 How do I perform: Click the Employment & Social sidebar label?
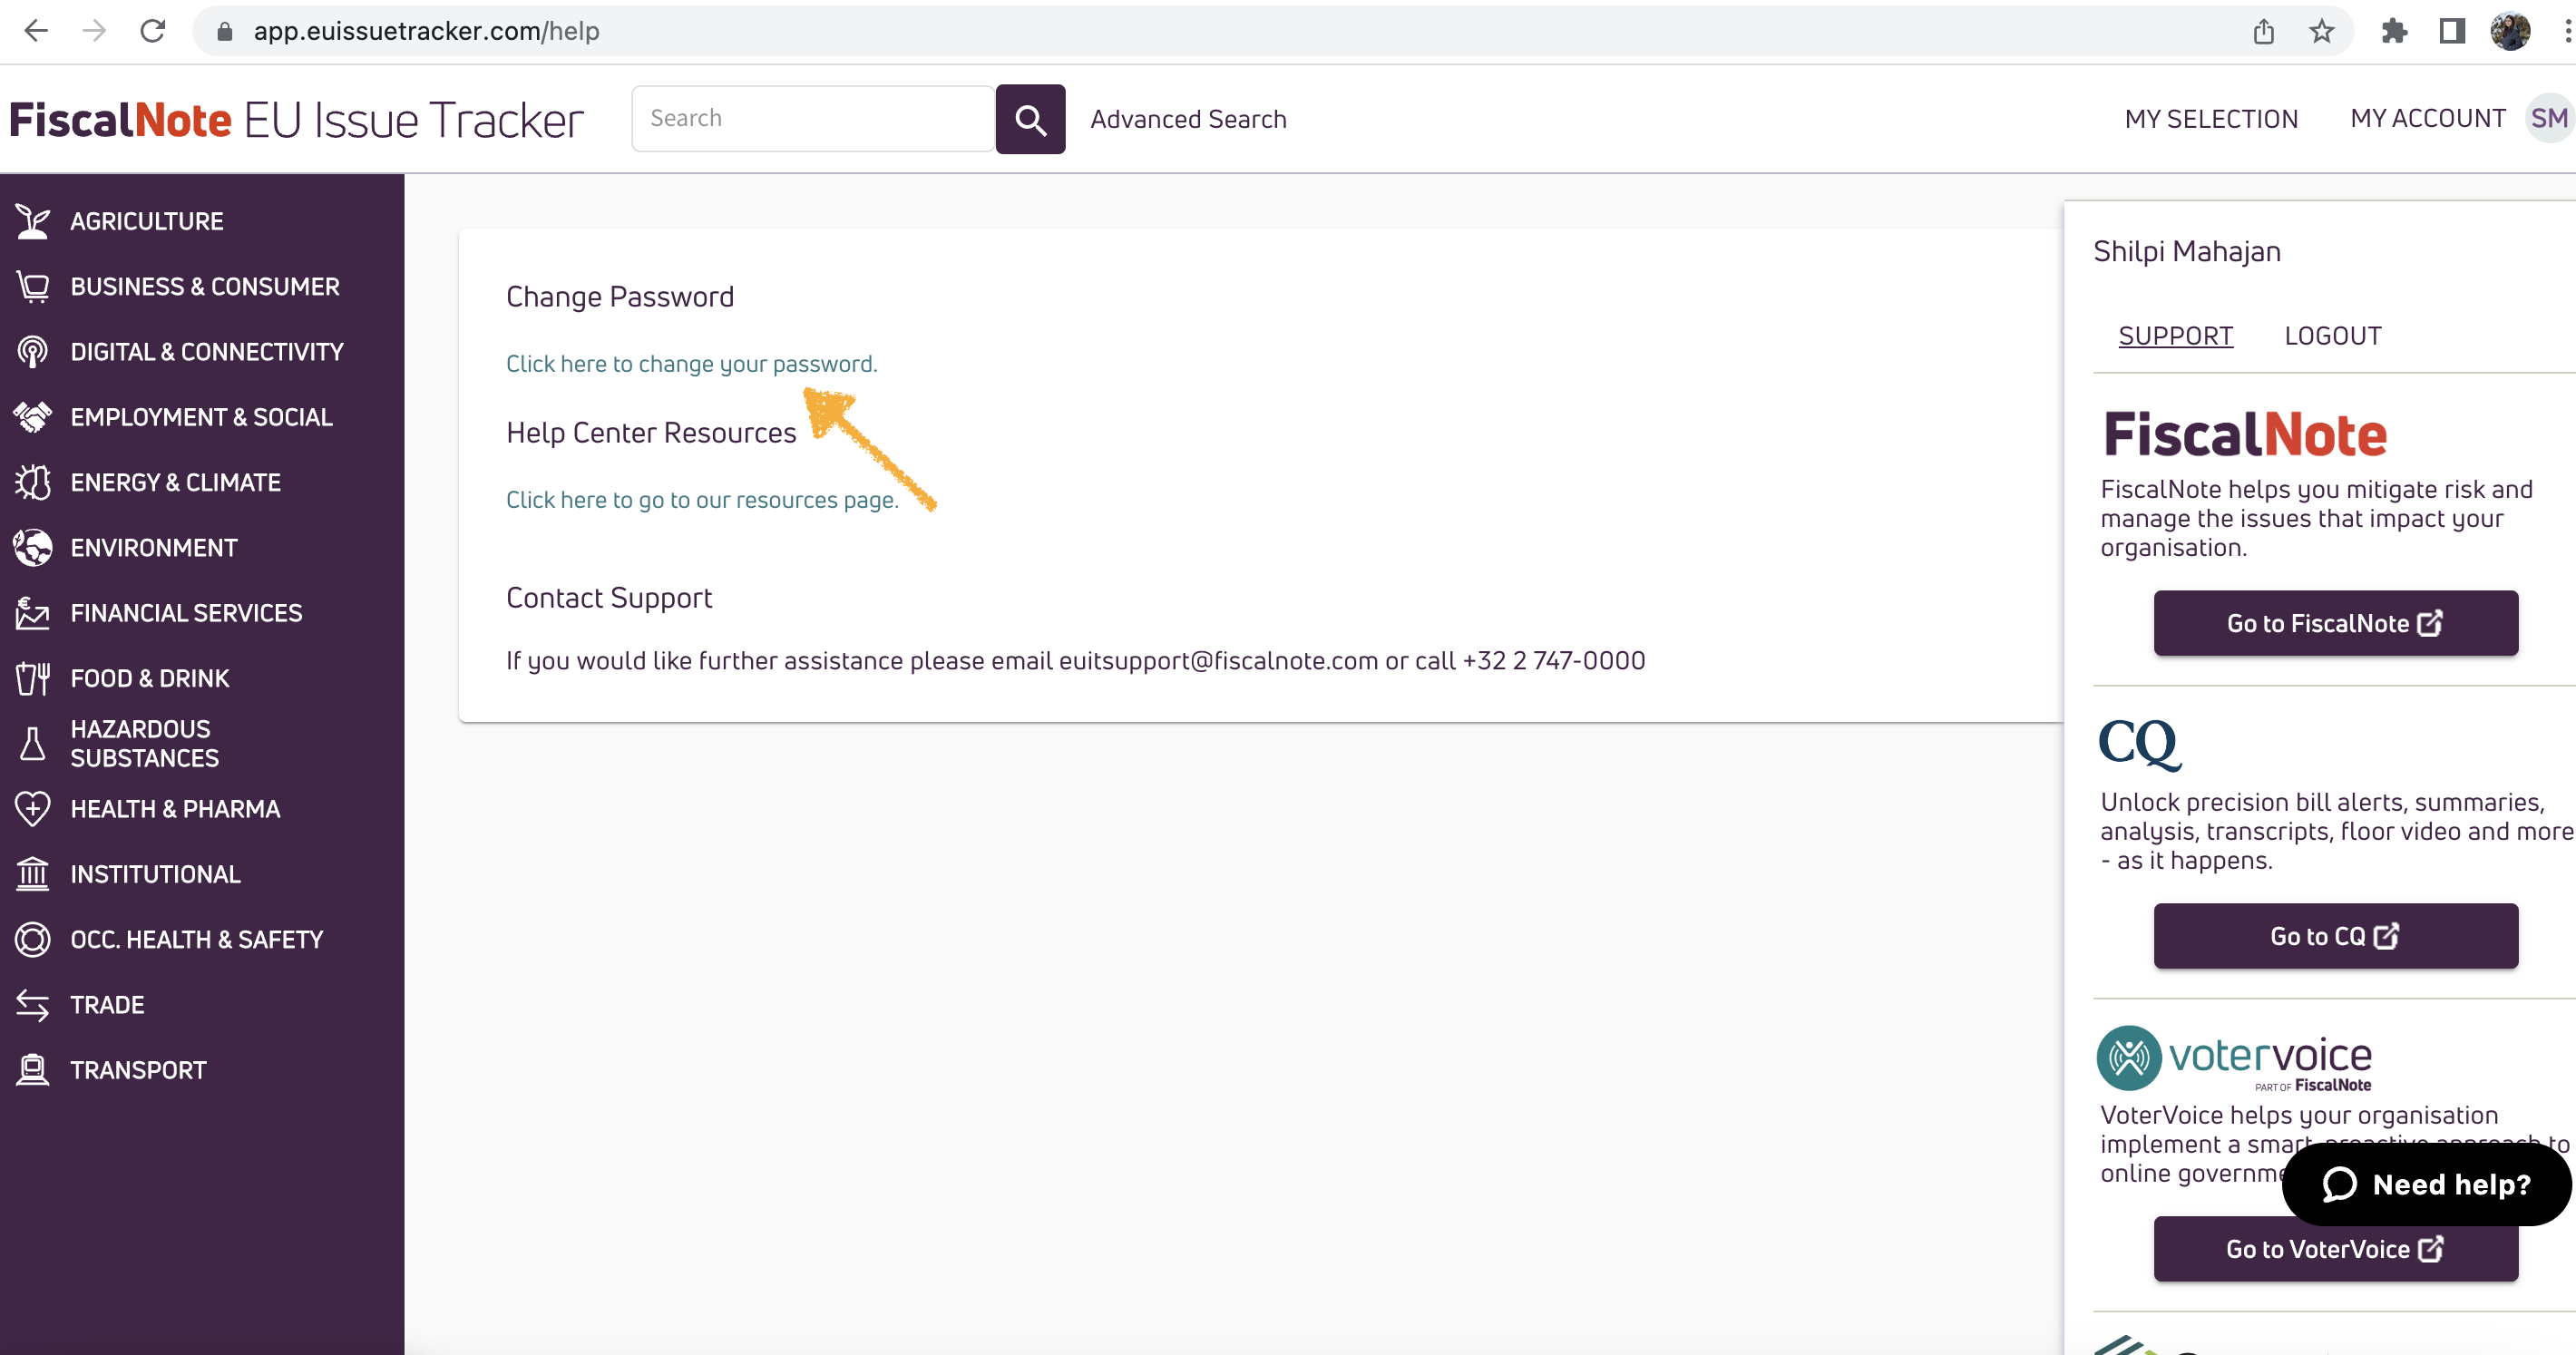[201, 417]
